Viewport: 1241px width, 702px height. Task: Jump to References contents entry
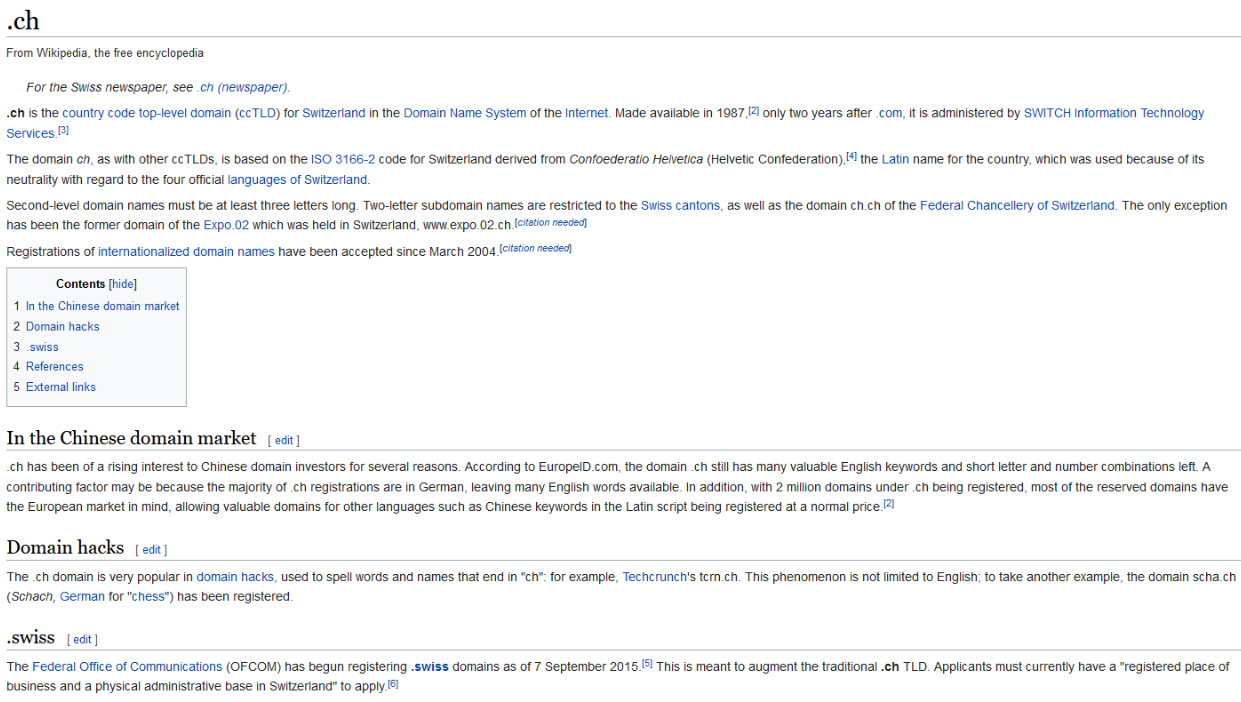coord(48,367)
